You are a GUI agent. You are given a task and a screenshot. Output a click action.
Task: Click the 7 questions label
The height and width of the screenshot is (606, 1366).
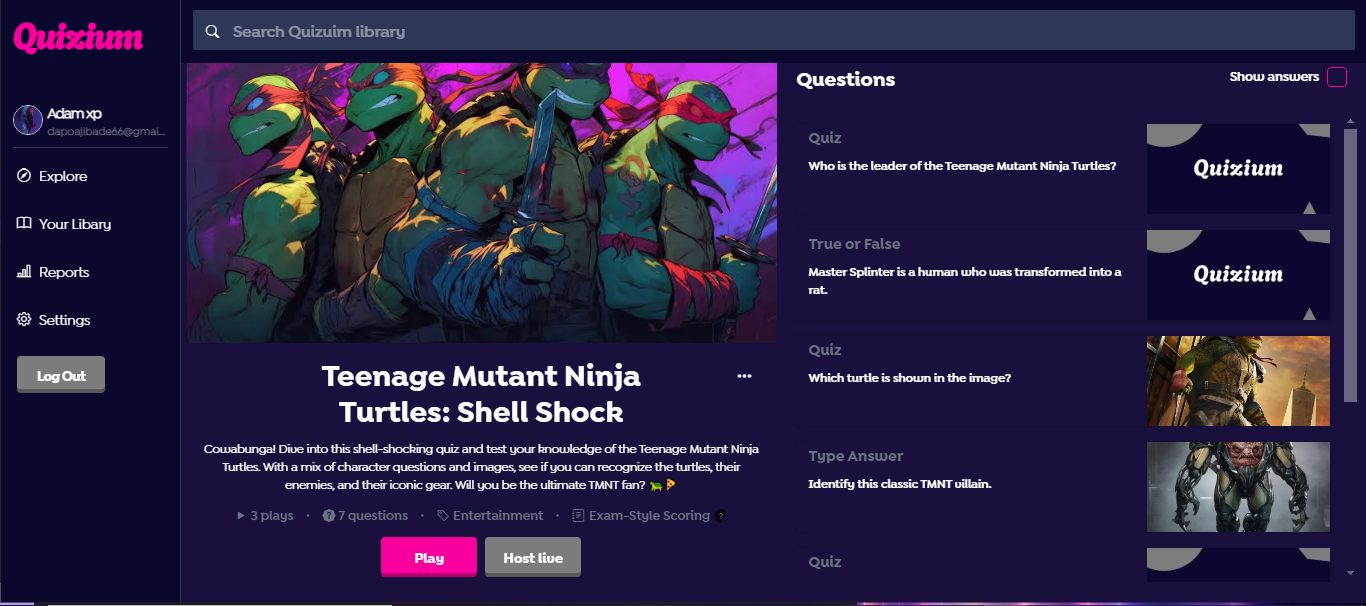click(x=373, y=516)
